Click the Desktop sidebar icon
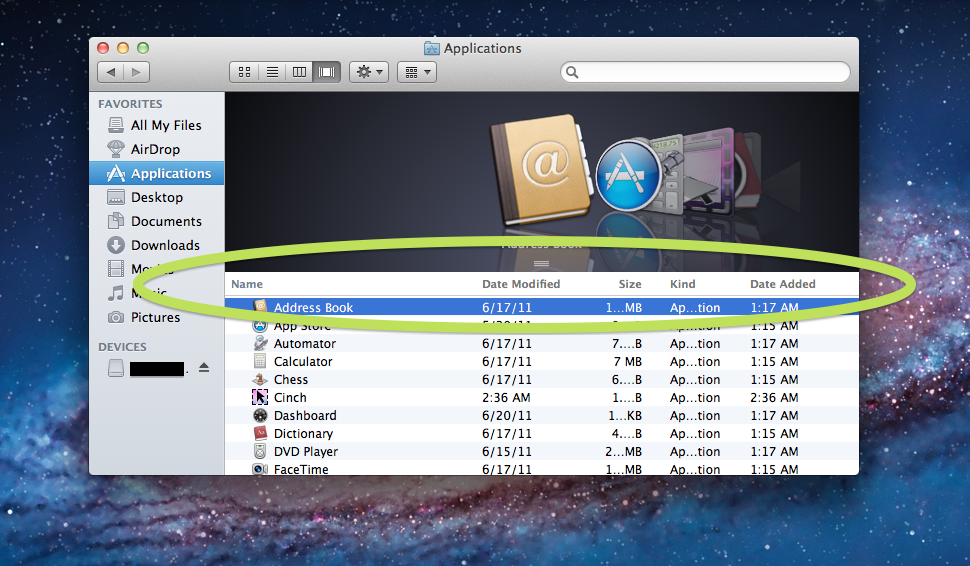This screenshot has width=970, height=566. (116, 197)
